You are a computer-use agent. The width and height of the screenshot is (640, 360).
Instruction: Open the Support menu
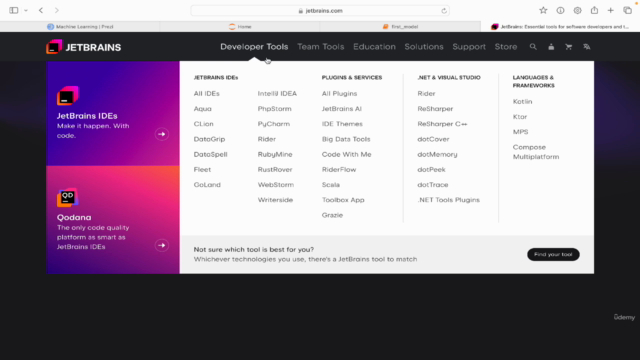469,47
